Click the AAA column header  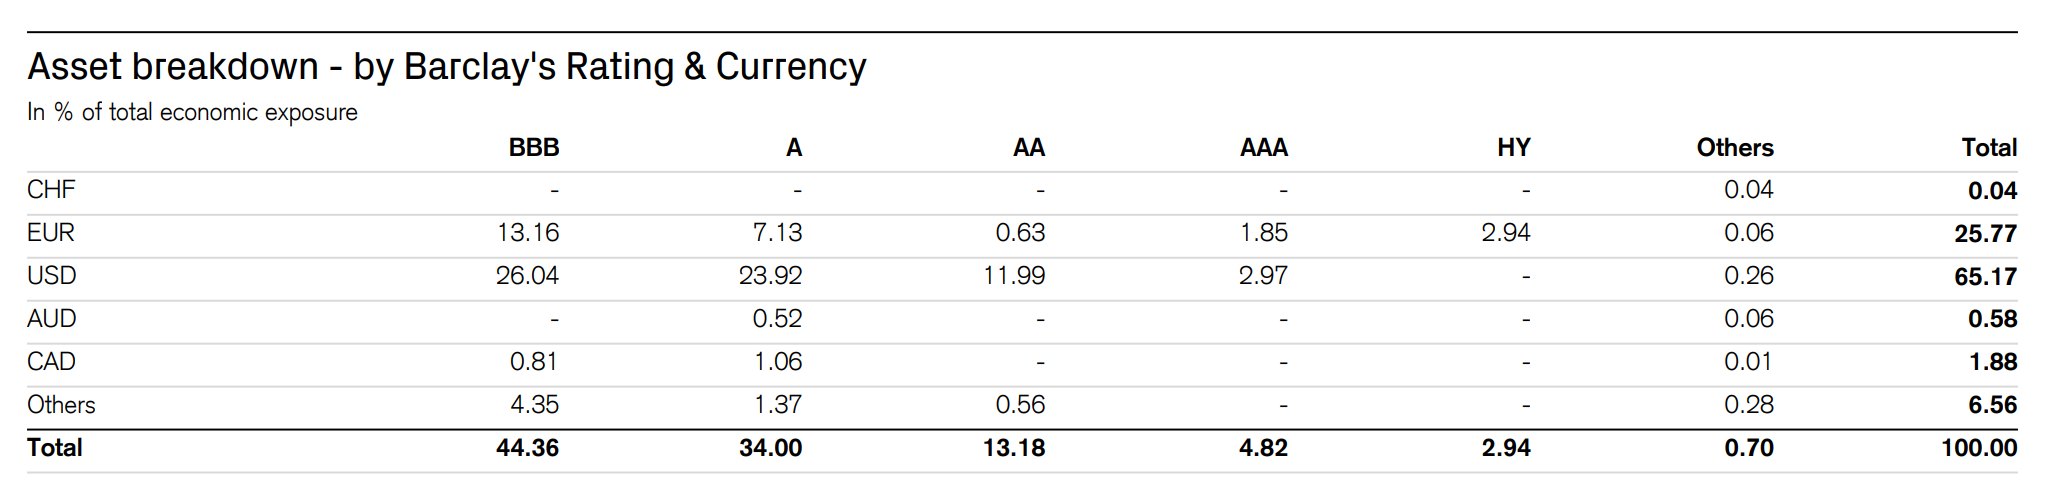coord(1263,148)
